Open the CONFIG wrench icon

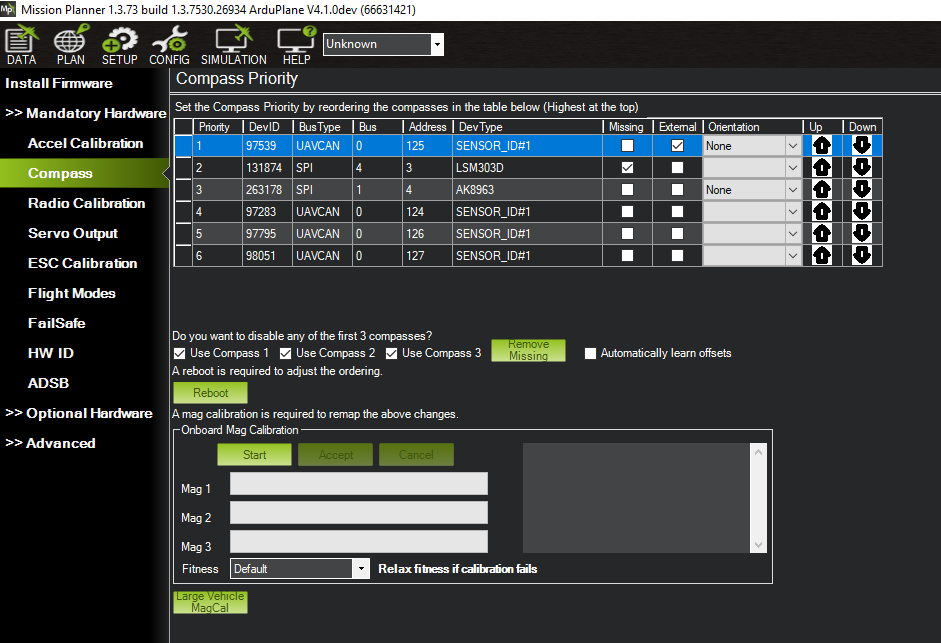tap(169, 46)
